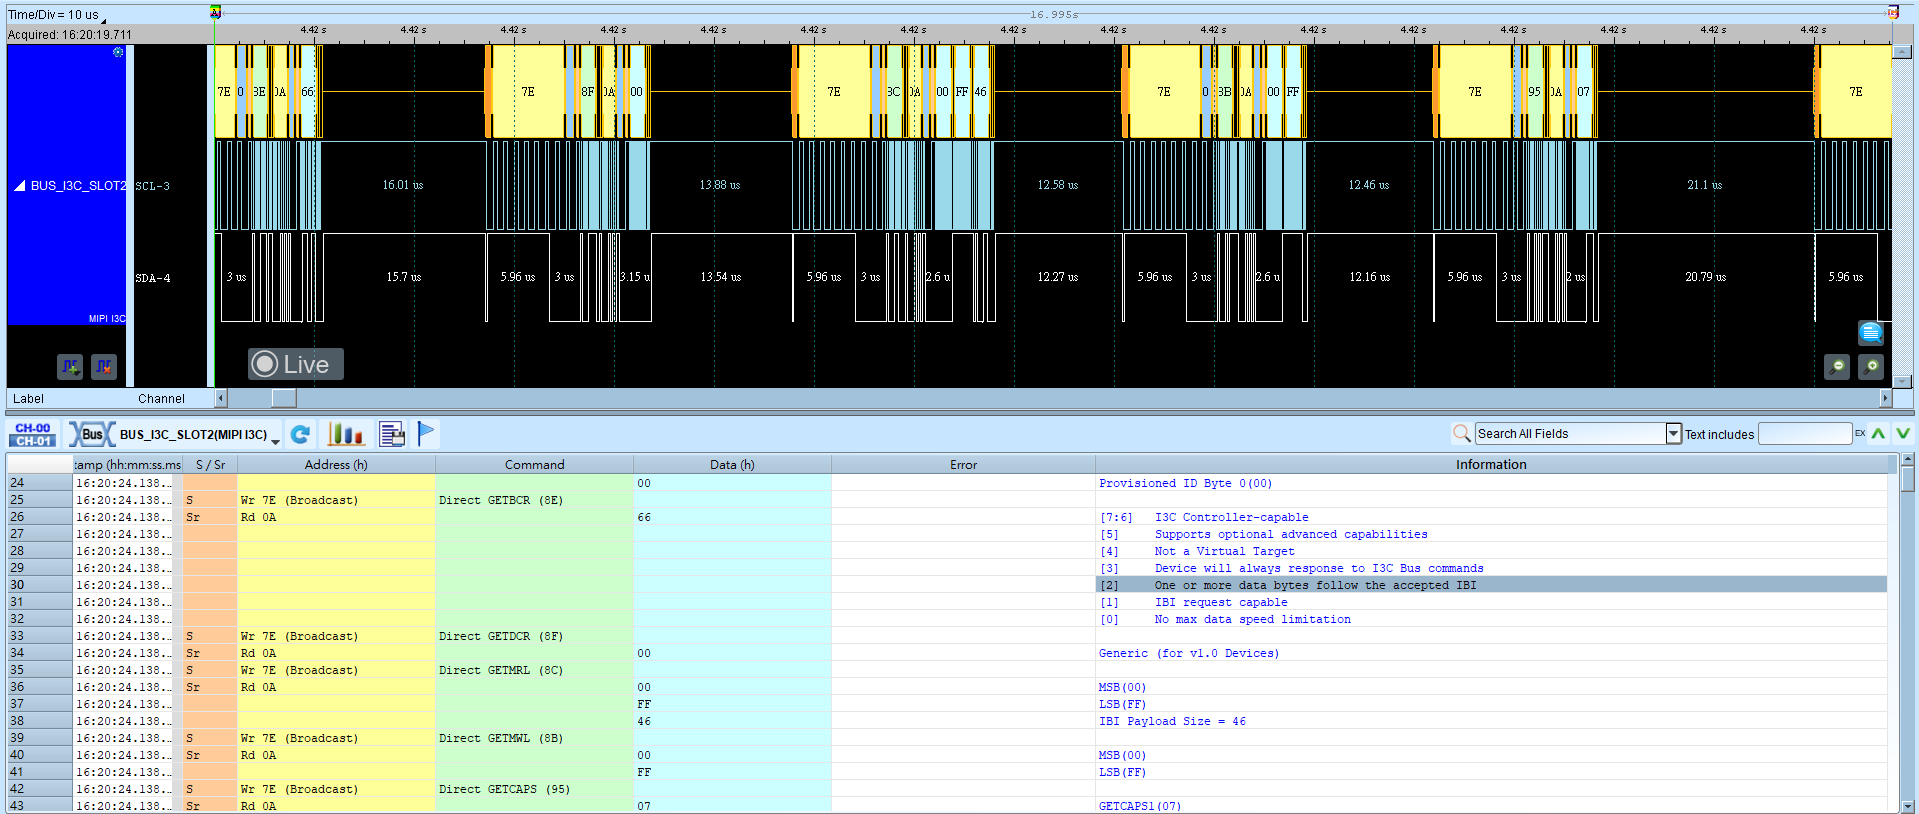Image resolution: width=1919 pixels, height=814 pixels.
Task: Click the 'Not a Virtual Target' text
Action: pyautogui.click(x=1224, y=551)
